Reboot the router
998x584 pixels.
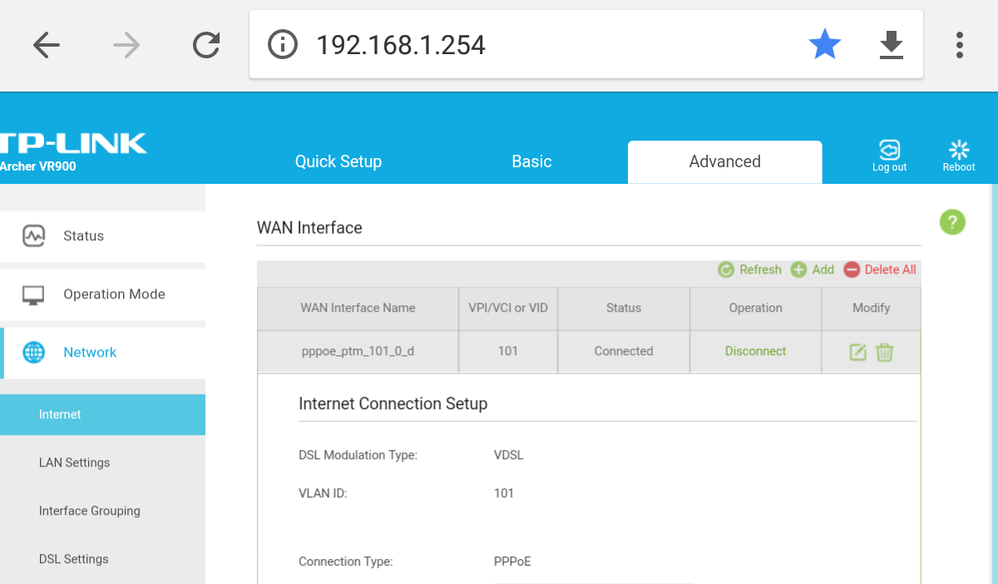(x=958, y=156)
